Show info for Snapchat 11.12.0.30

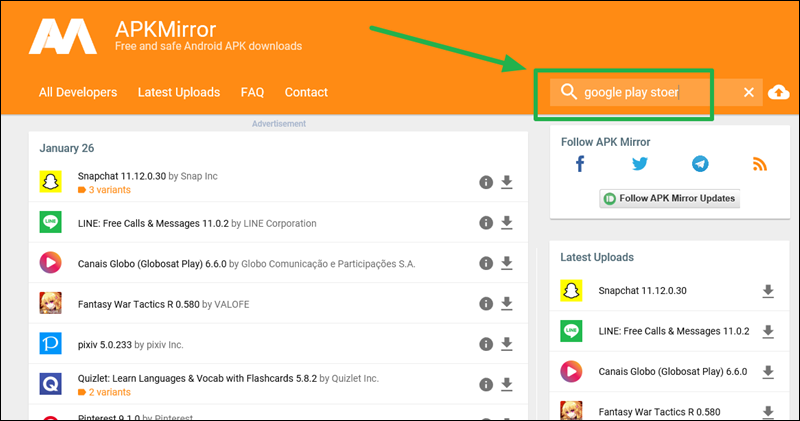tap(486, 182)
